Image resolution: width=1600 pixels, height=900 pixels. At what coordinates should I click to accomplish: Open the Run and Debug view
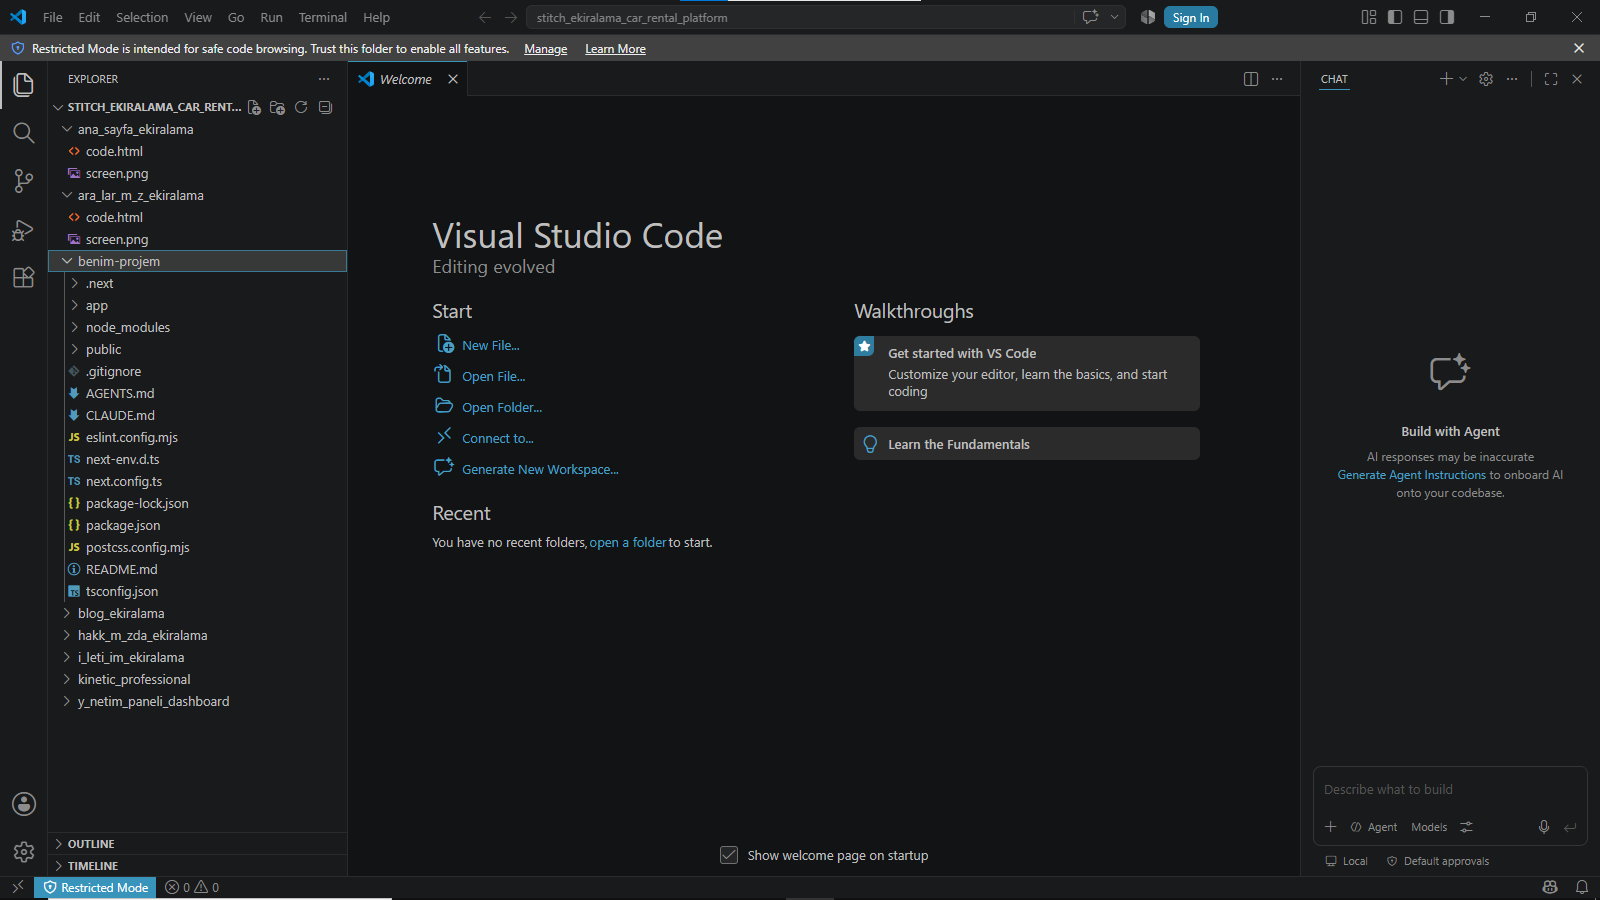[24, 230]
